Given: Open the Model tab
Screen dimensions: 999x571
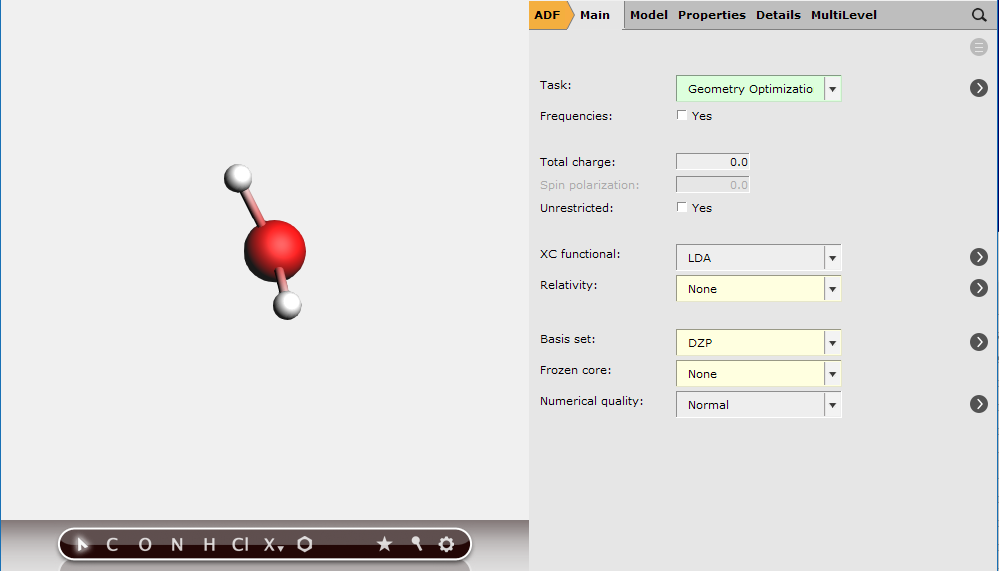Looking at the screenshot, I should [648, 15].
